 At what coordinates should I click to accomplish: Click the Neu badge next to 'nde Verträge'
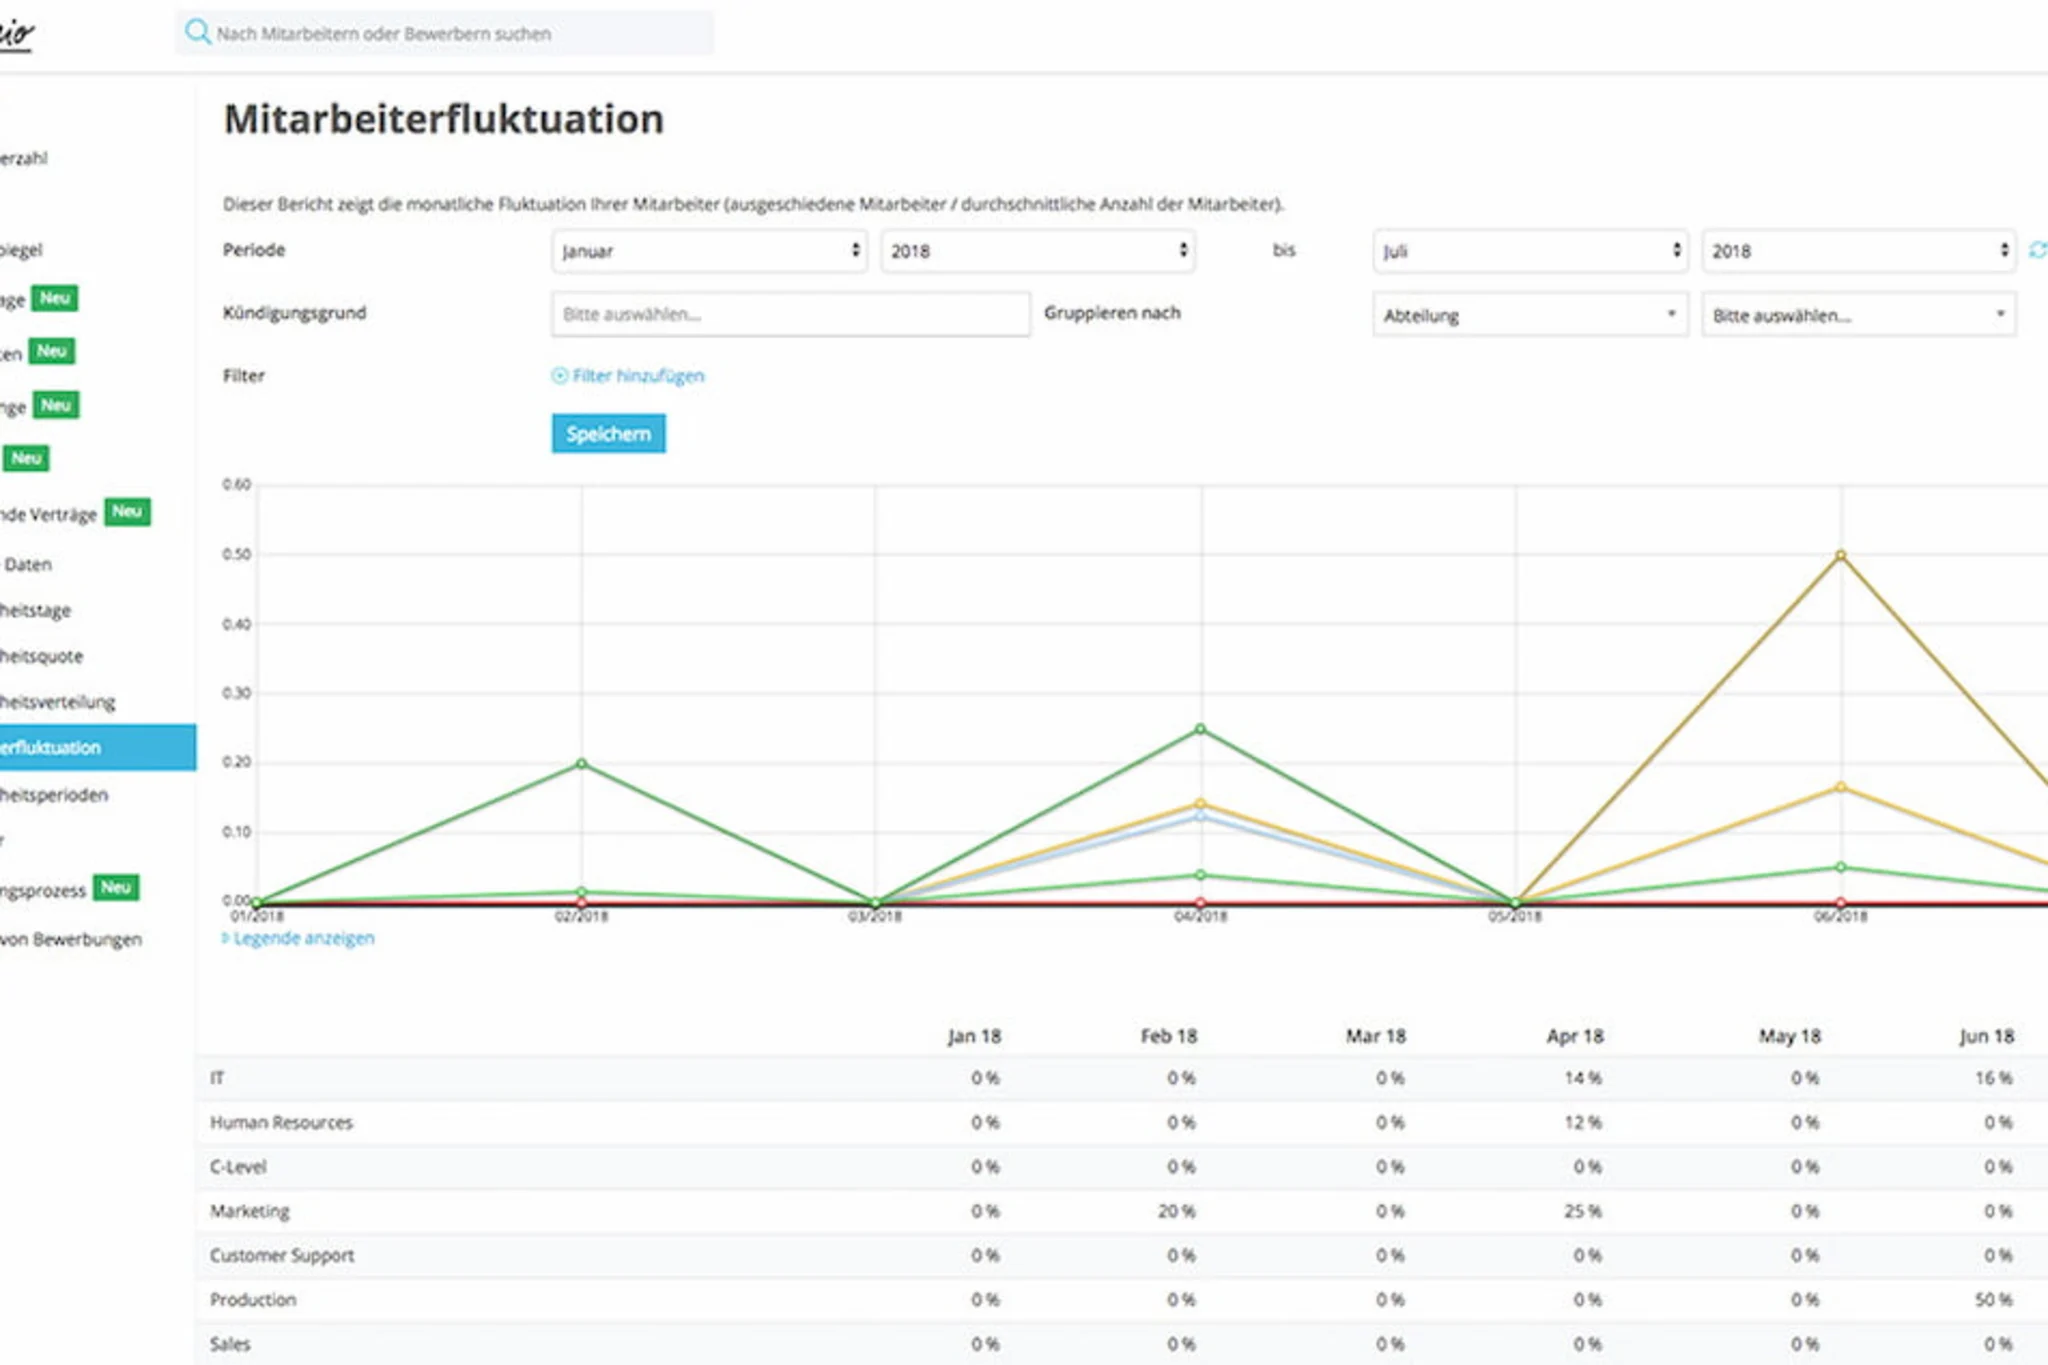click(x=127, y=512)
